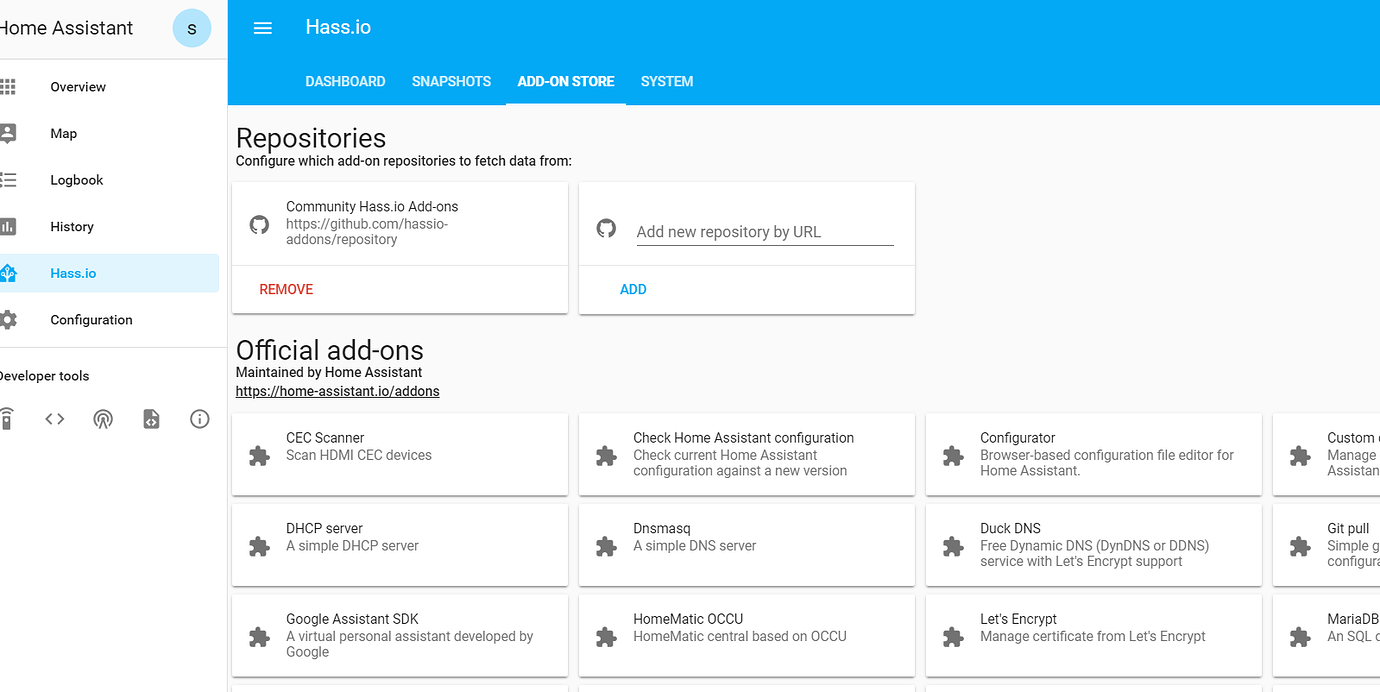Image resolution: width=1380 pixels, height=692 pixels.
Task: Remove the Community Hass.io Add-ons repository
Action: tap(286, 289)
